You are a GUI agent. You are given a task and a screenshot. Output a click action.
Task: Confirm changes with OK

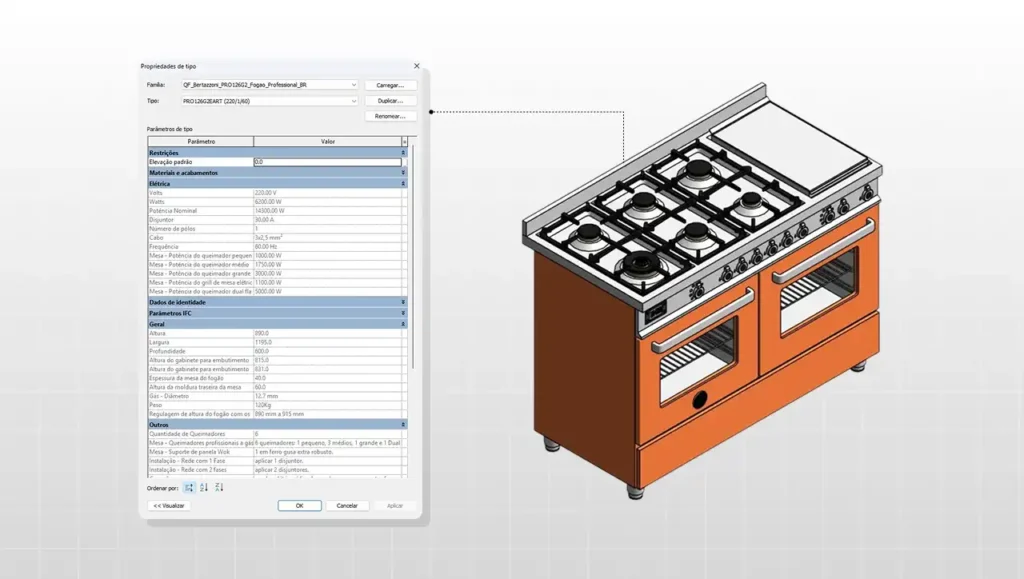coord(300,506)
